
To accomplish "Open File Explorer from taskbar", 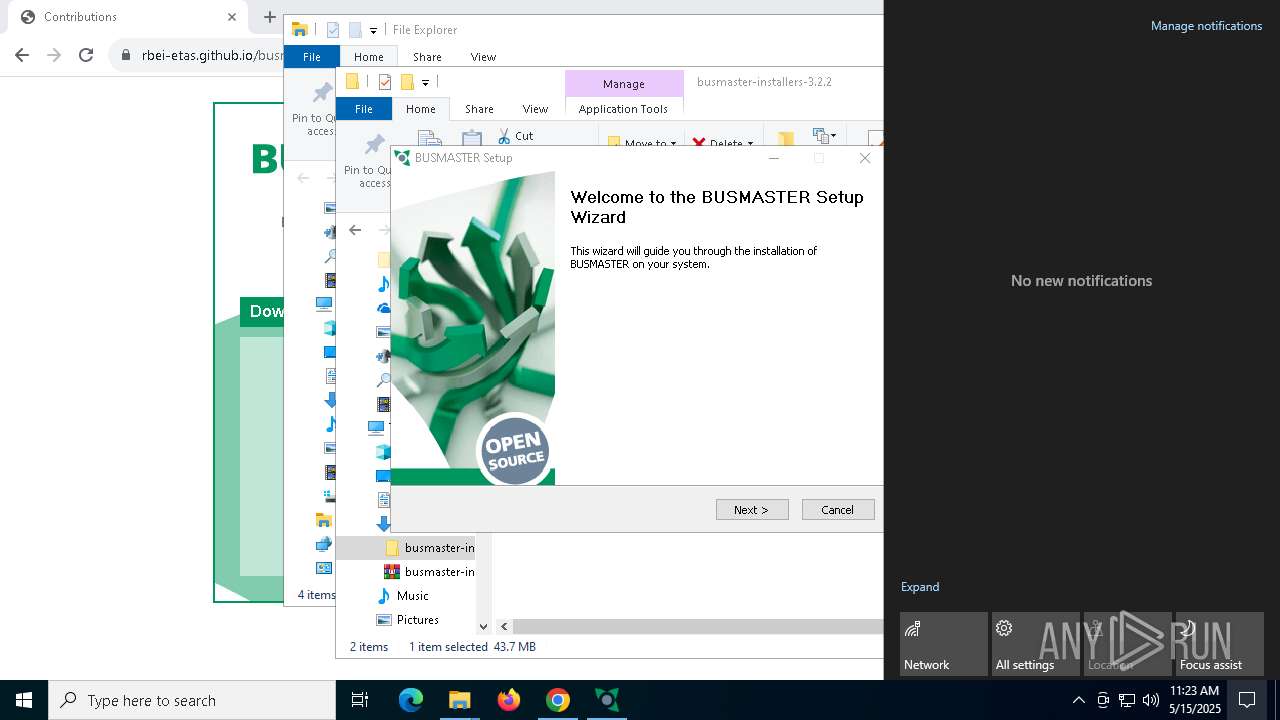I will coord(459,700).
